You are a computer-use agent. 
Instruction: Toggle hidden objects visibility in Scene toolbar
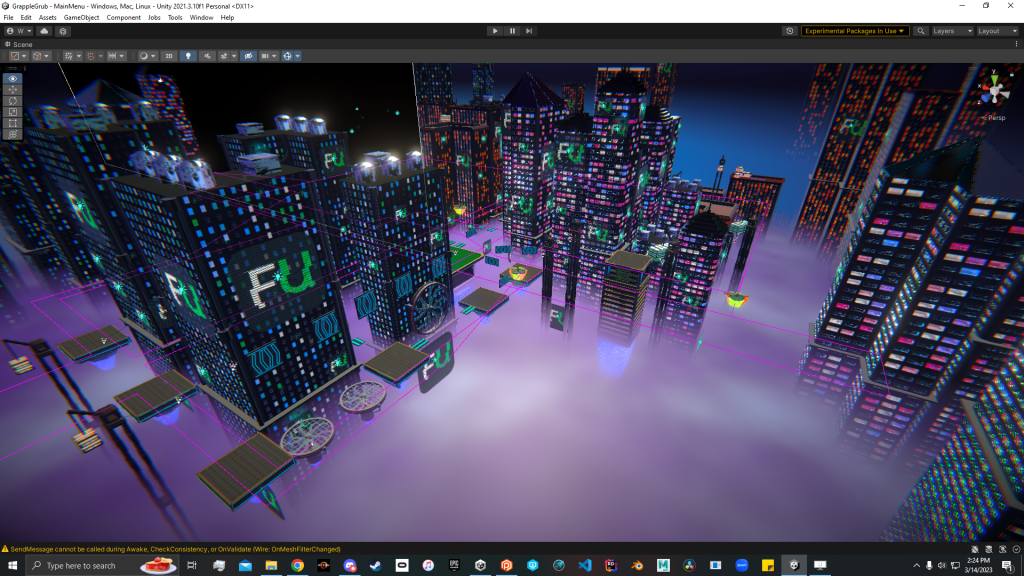[247, 56]
